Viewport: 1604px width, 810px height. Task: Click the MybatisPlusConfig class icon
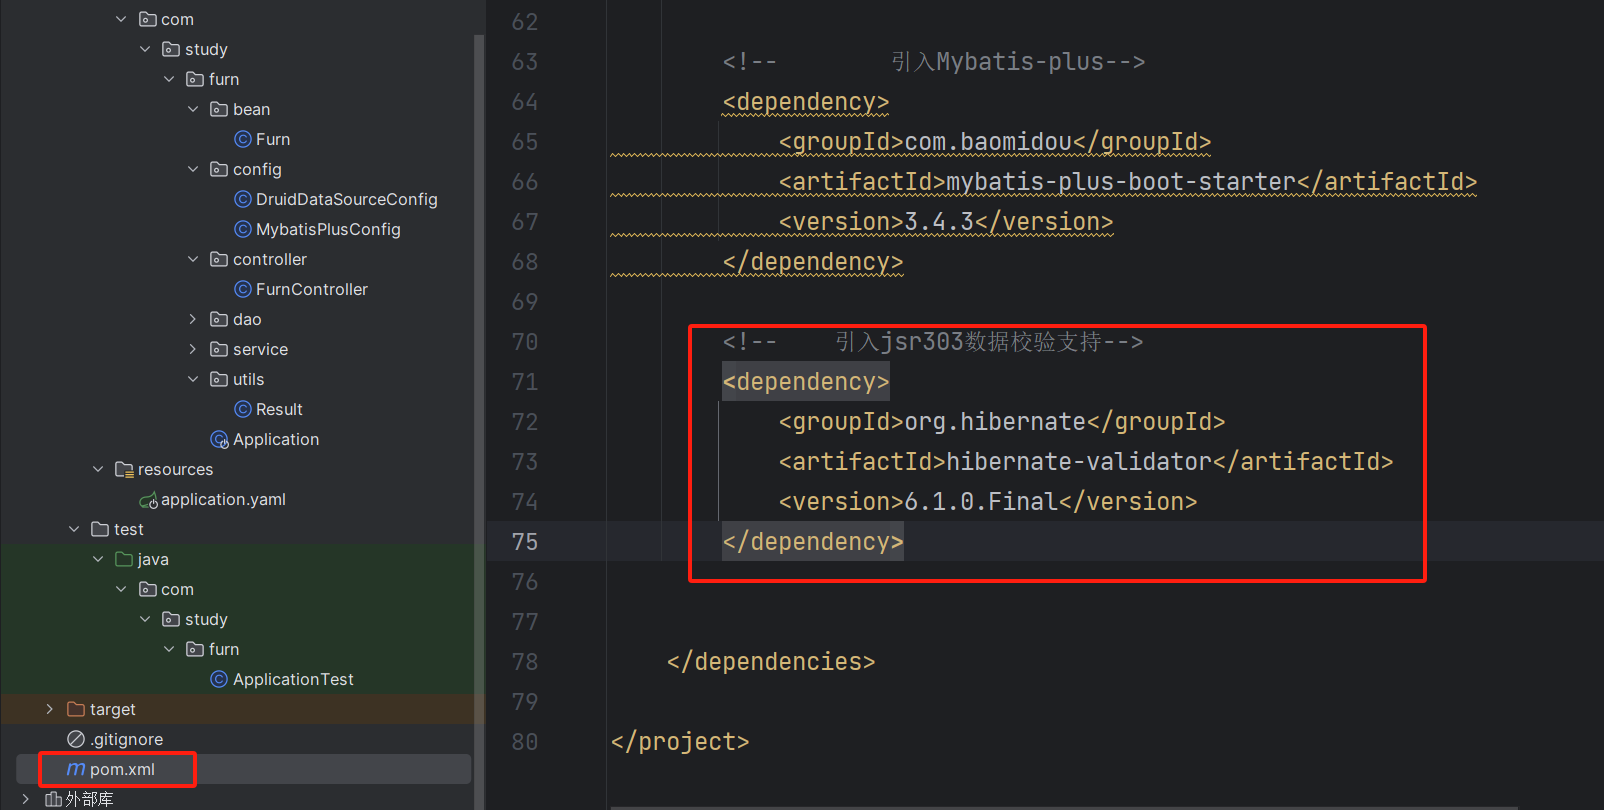pyautogui.click(x=243, y=229)
